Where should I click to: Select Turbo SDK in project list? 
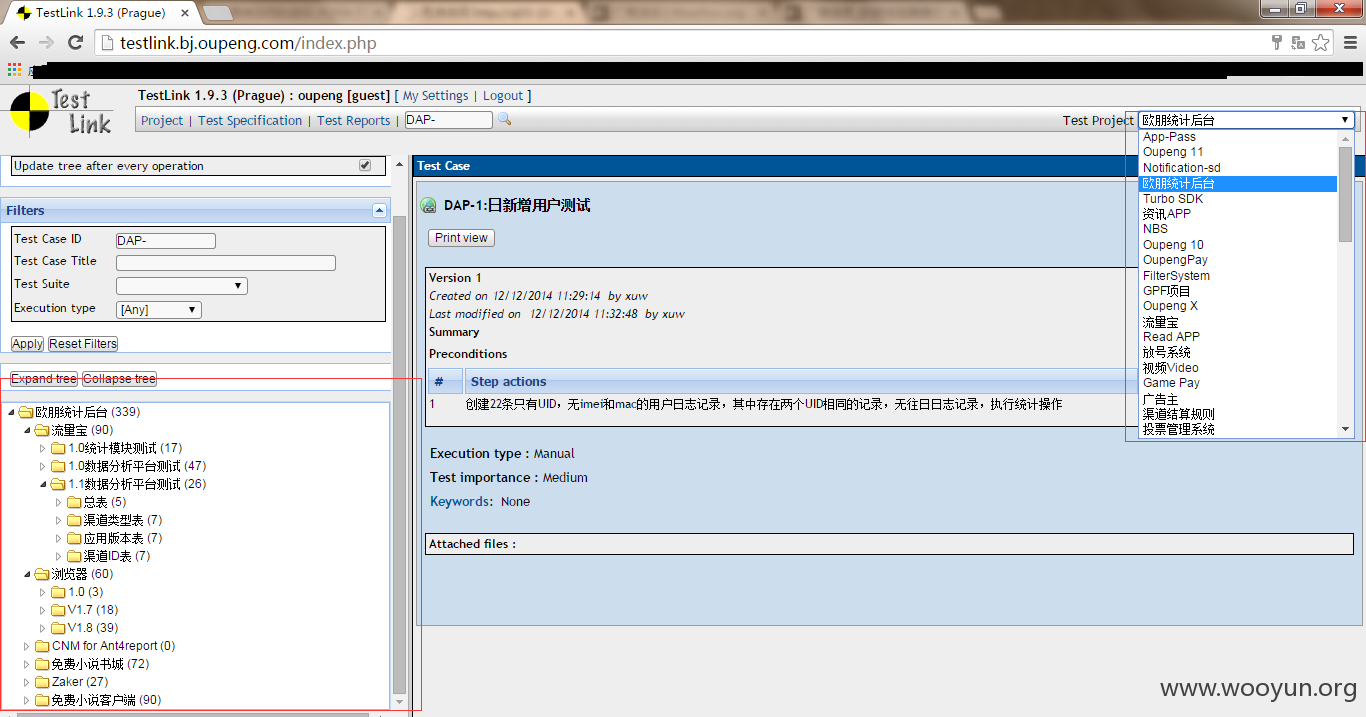coord(1238,198)
